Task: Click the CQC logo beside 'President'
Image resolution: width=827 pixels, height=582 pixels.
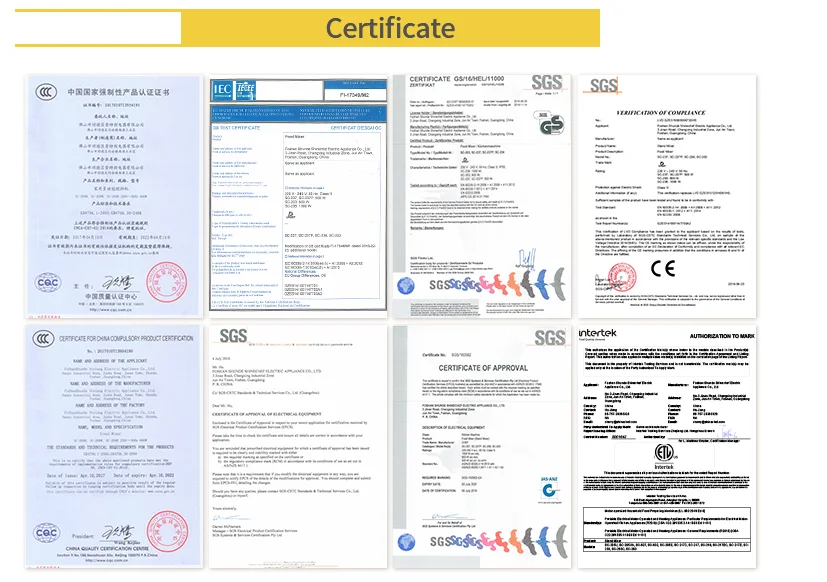Action: pos(47,532)
